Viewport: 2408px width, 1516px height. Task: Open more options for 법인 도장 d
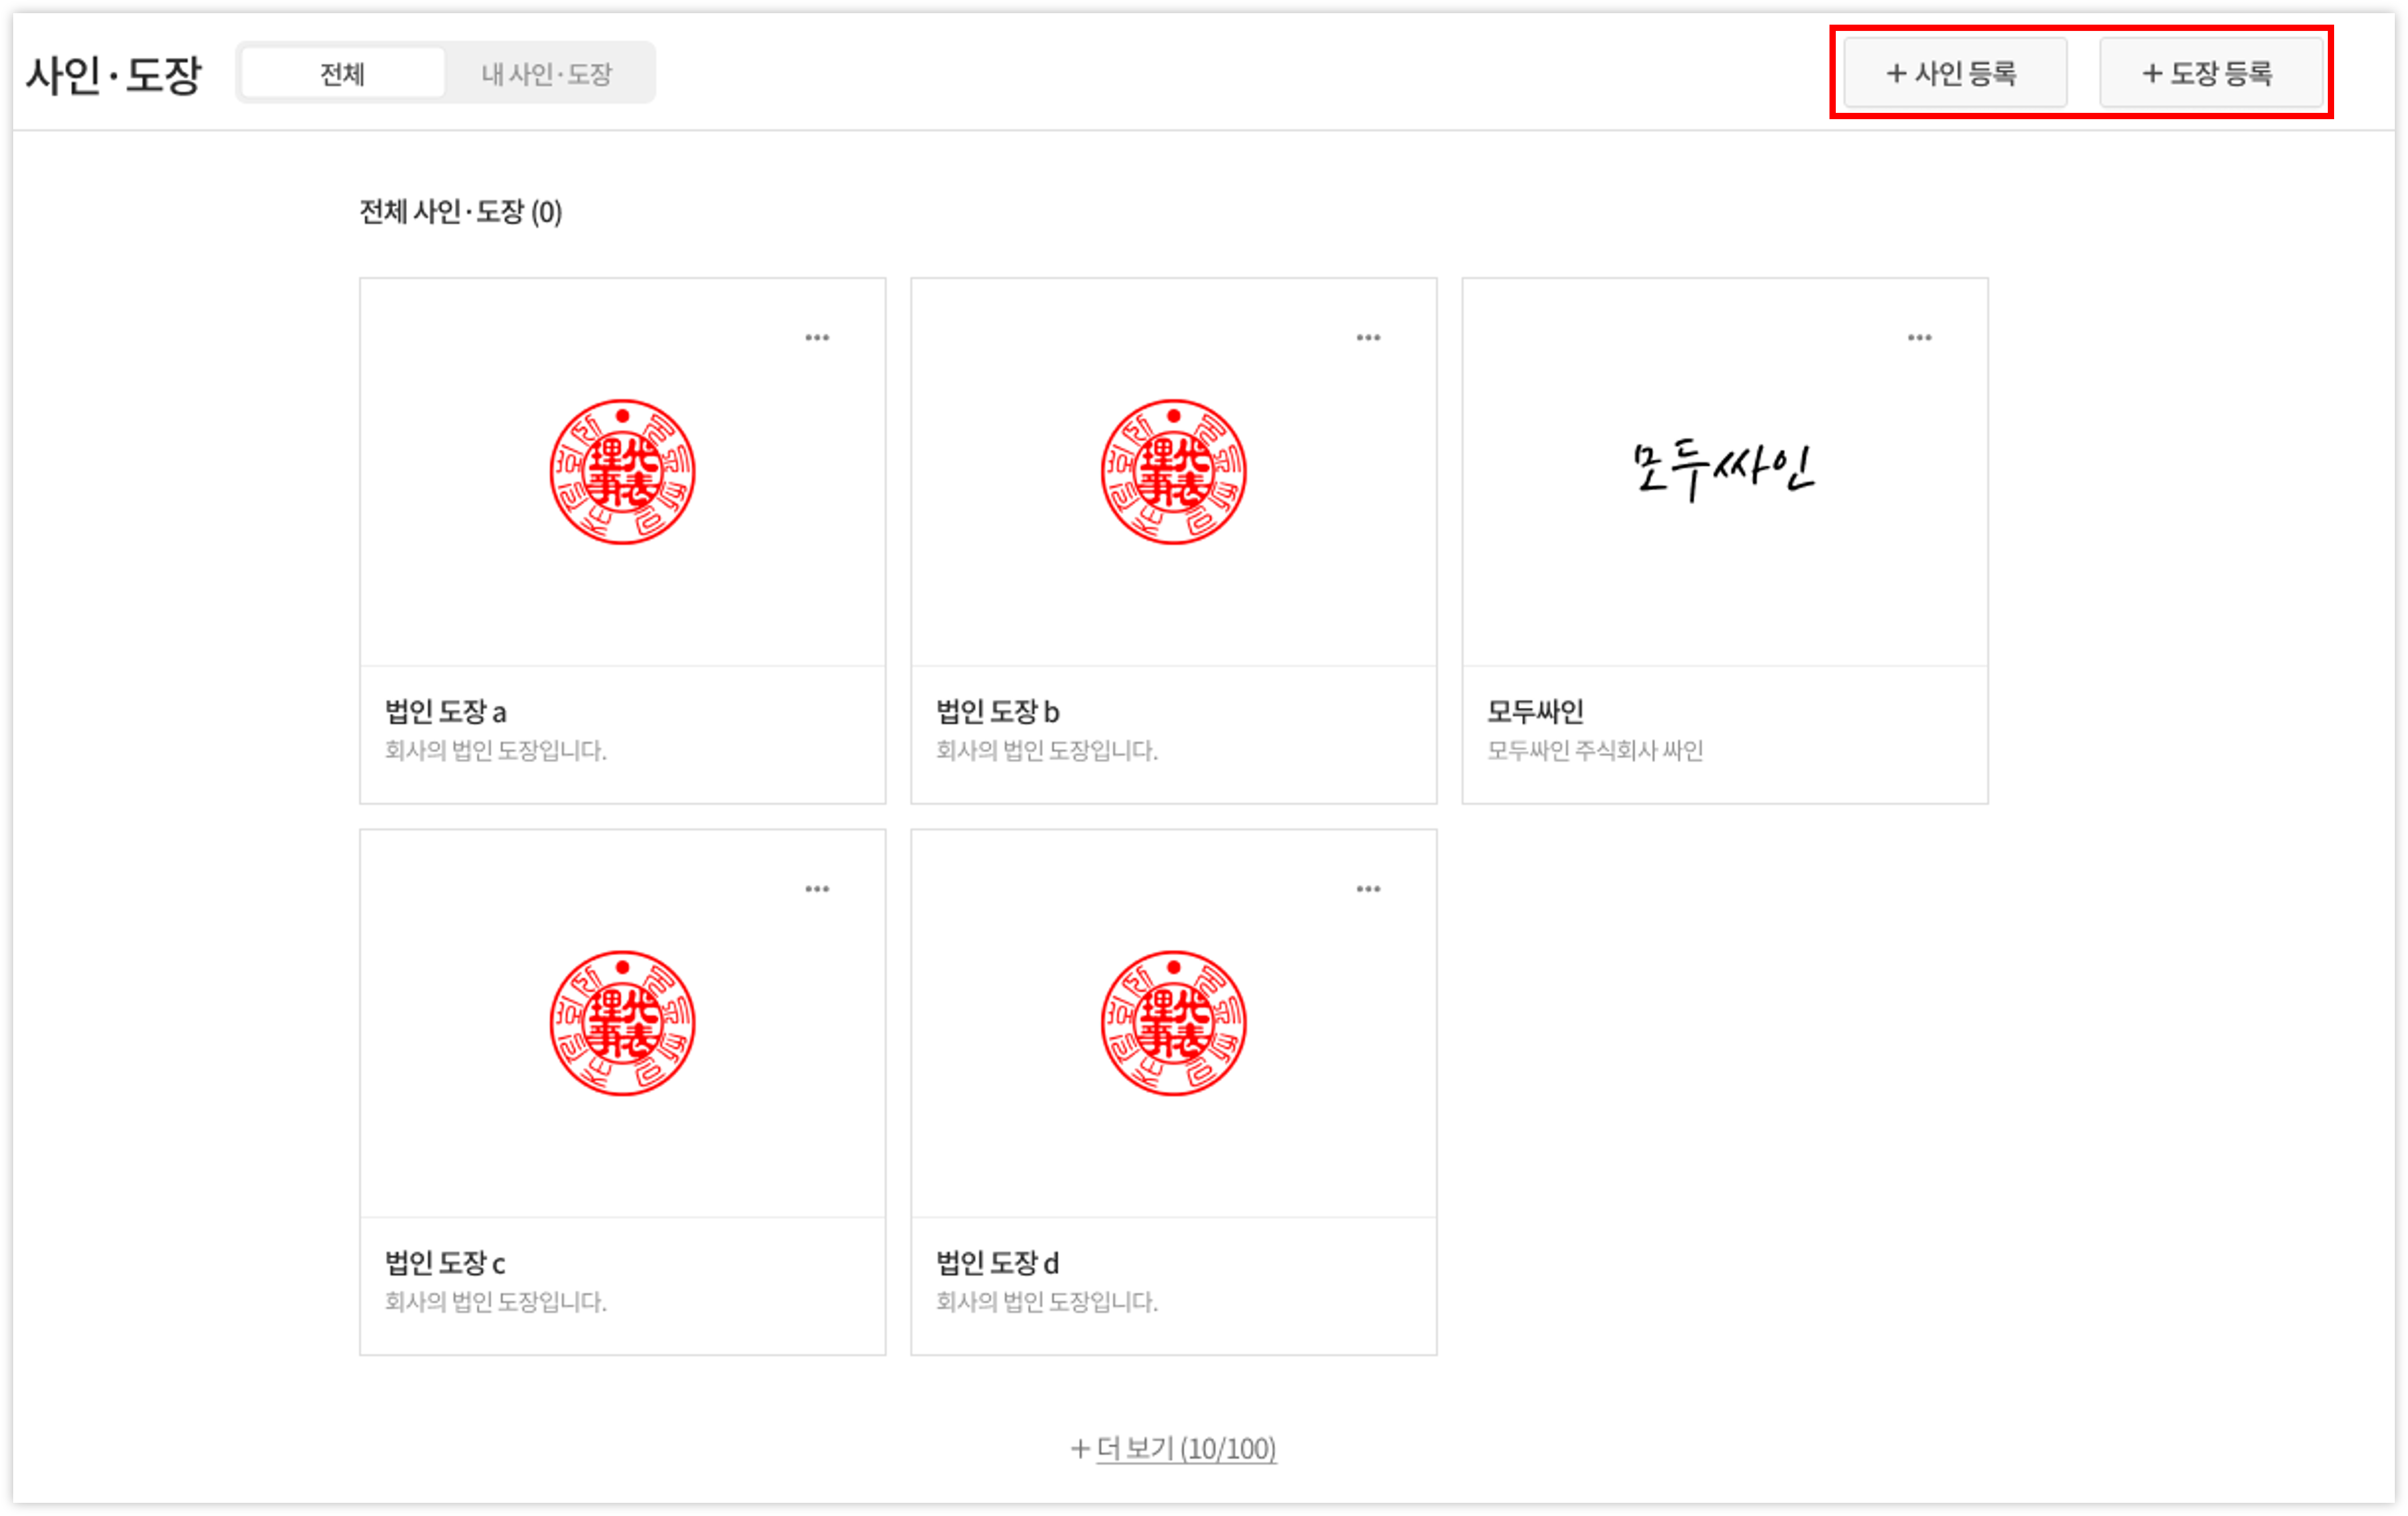[x=1368, y=889]
